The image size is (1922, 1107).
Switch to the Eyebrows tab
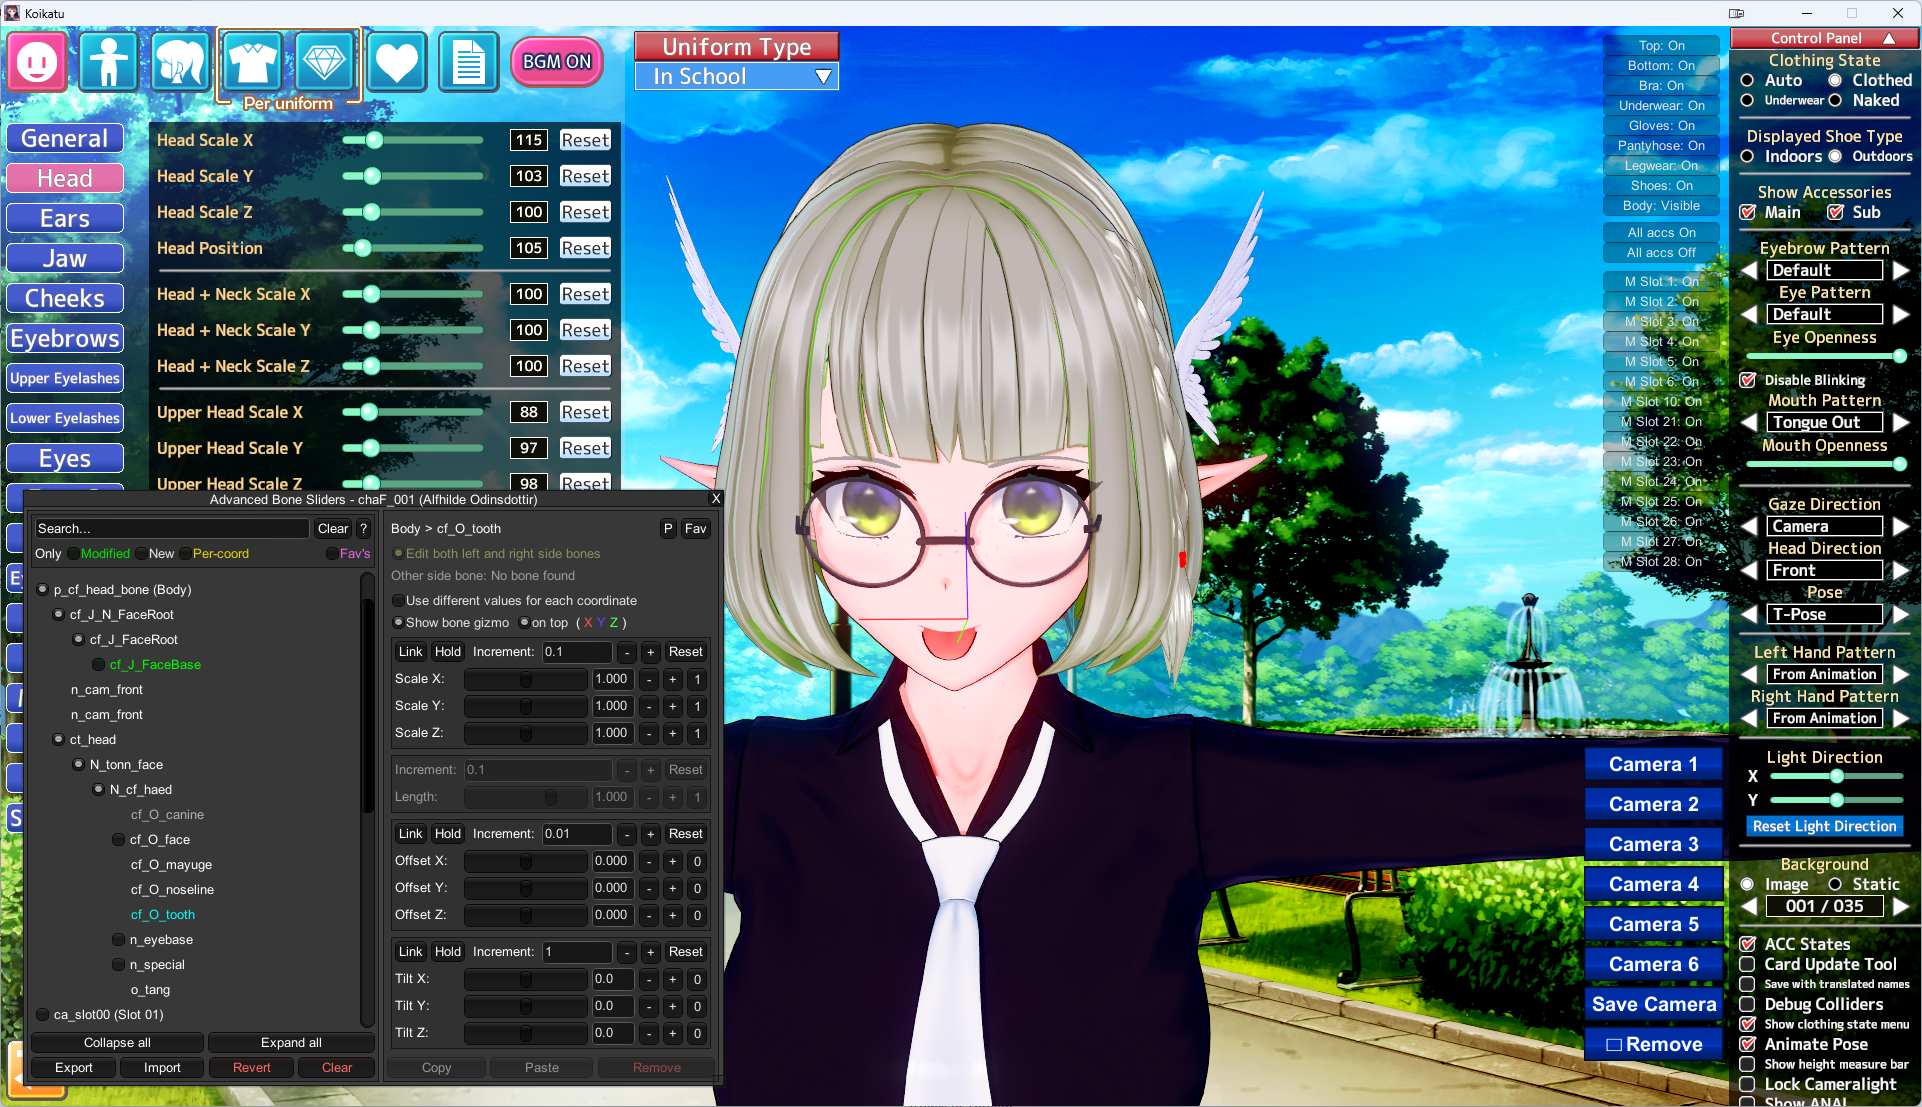tap(65, 338)
